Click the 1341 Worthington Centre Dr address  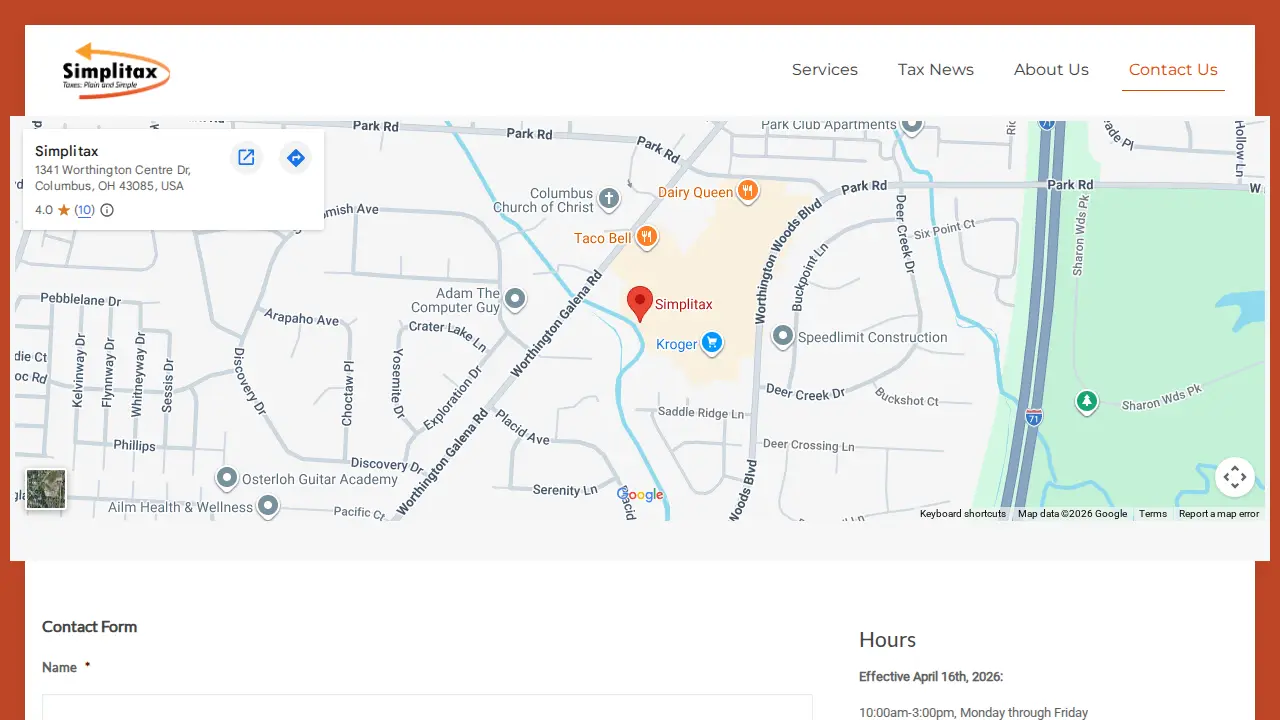point(112,178)
